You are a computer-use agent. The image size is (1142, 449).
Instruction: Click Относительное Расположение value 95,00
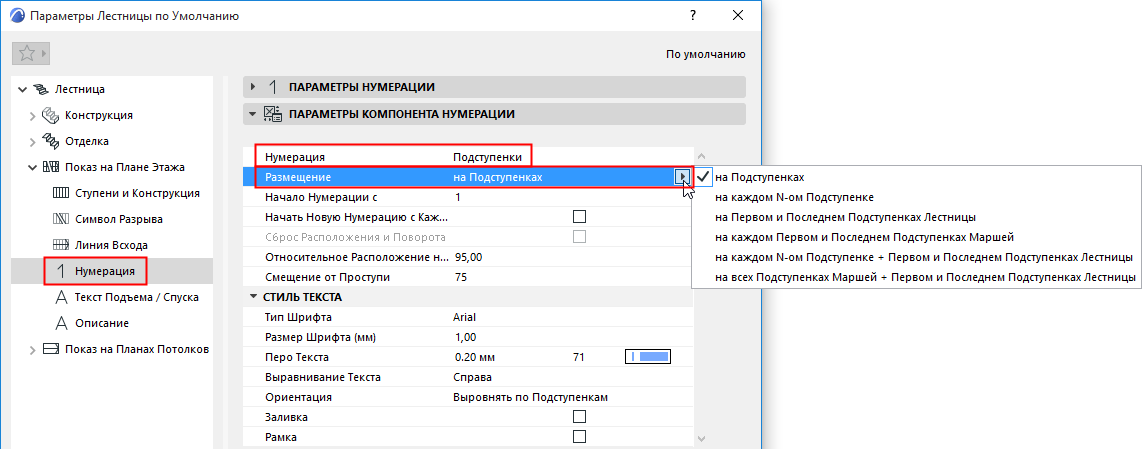(x=468, y=257)
